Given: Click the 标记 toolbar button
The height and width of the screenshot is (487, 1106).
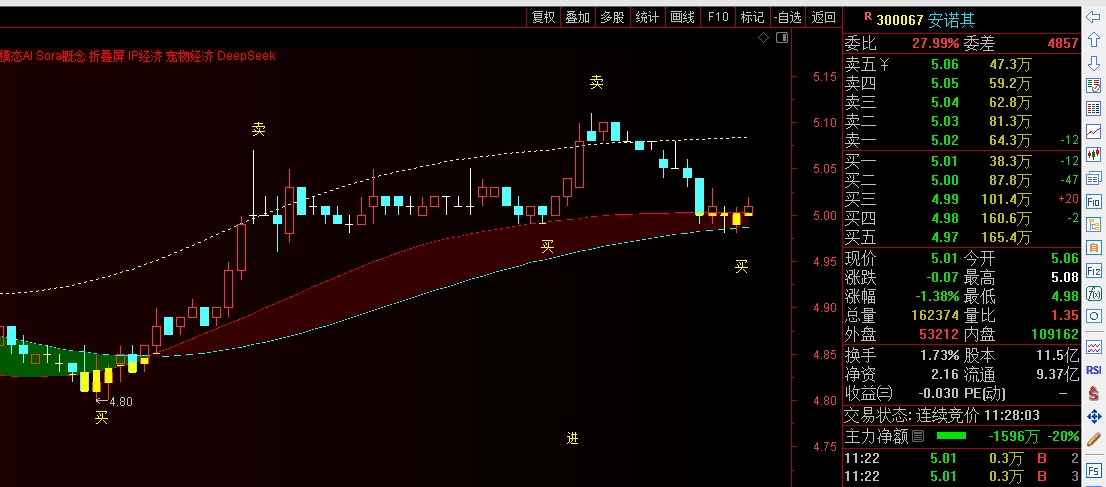Looking at the screenshot, I should (x=752, y=18).
